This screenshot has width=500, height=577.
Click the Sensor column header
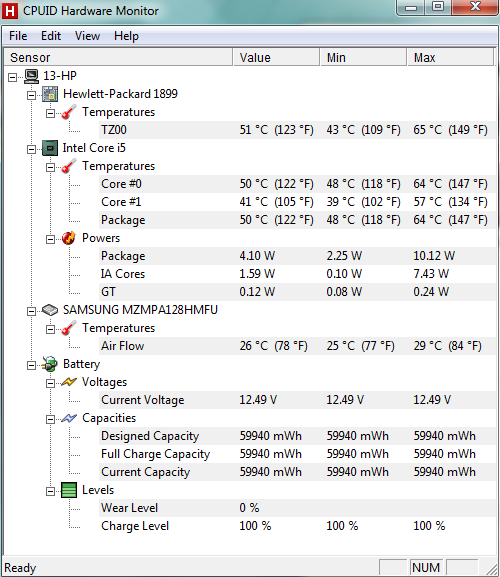click(118, 57)
